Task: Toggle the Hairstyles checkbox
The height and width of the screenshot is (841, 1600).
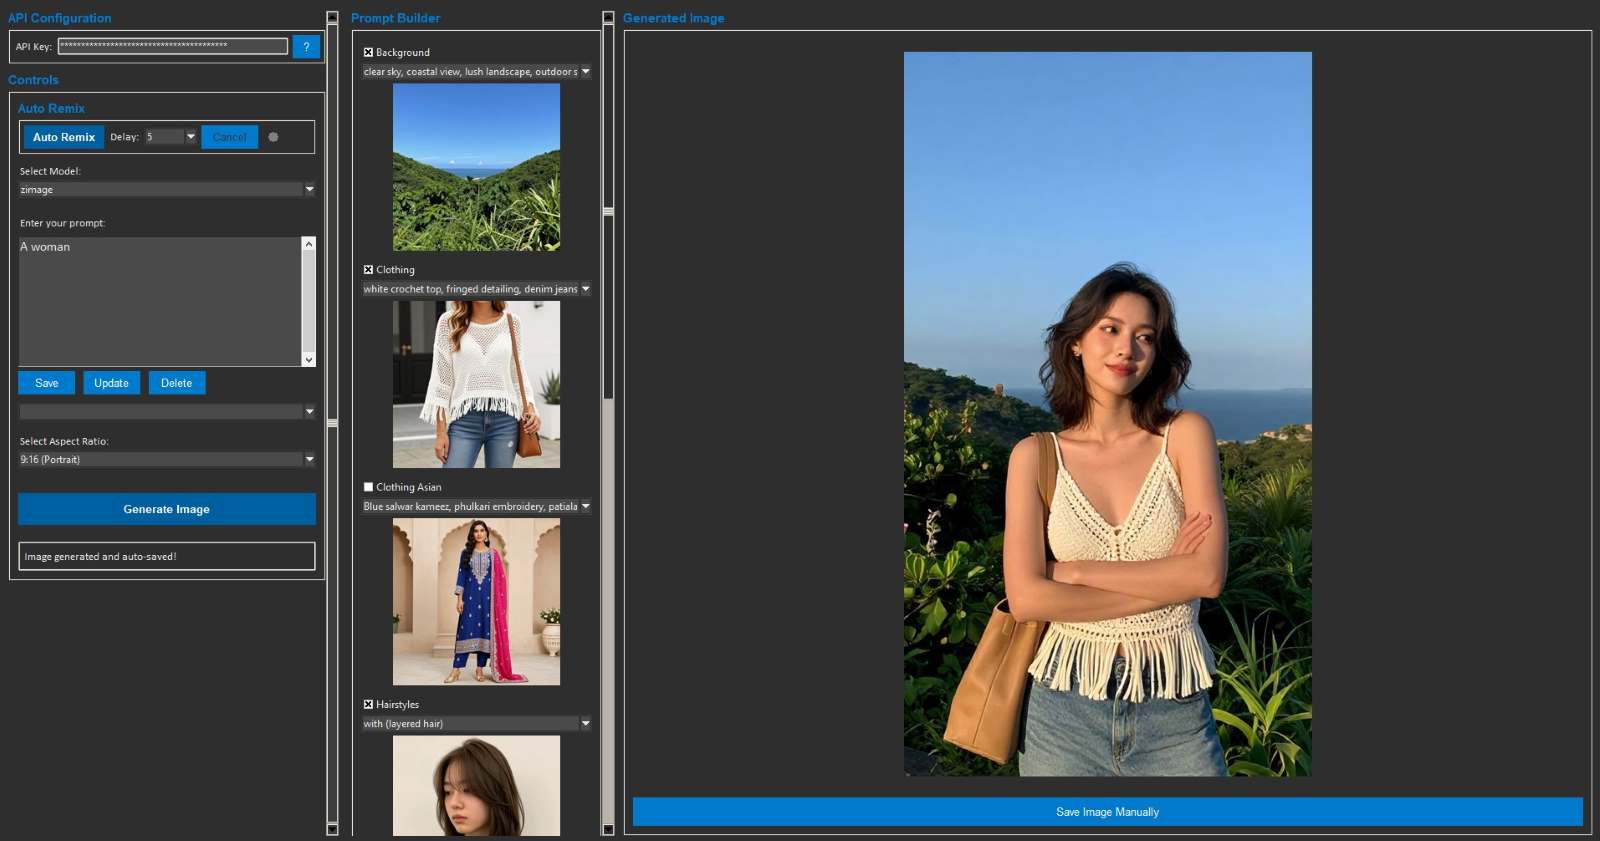Action: click(368, 704)
